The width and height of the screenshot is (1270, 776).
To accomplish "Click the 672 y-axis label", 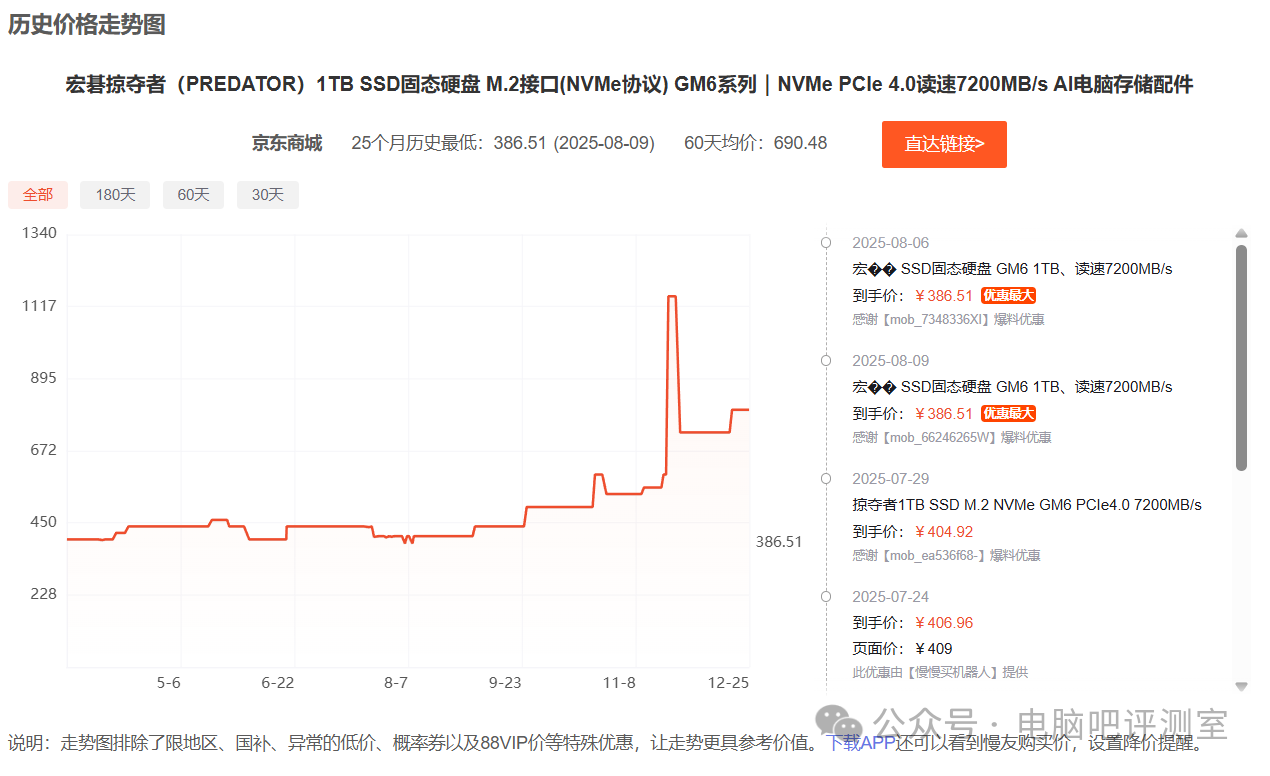I will pyautogui.click(x=43, y=450).
